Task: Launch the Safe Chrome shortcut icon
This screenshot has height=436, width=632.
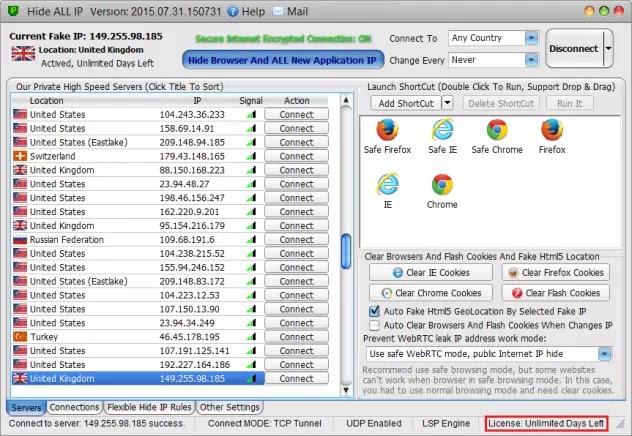Action: [497, 130]
